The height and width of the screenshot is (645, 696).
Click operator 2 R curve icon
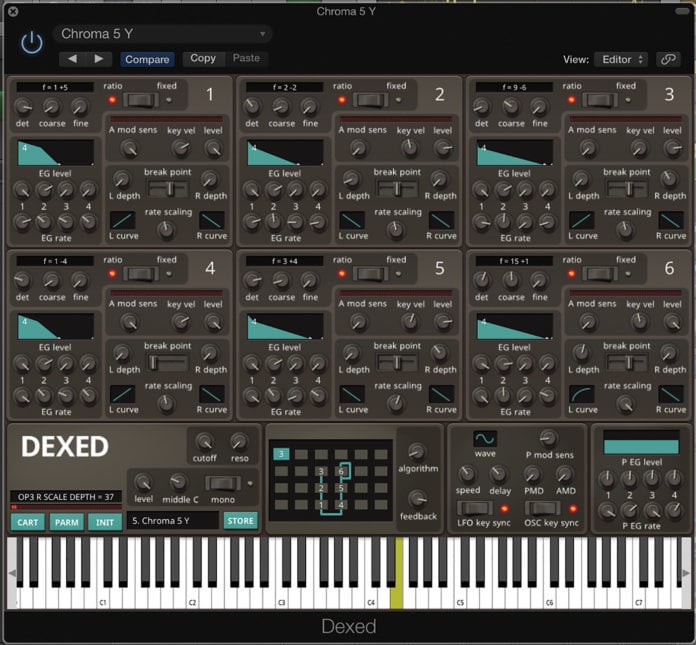pyautogui.click(x=441, y=220)
